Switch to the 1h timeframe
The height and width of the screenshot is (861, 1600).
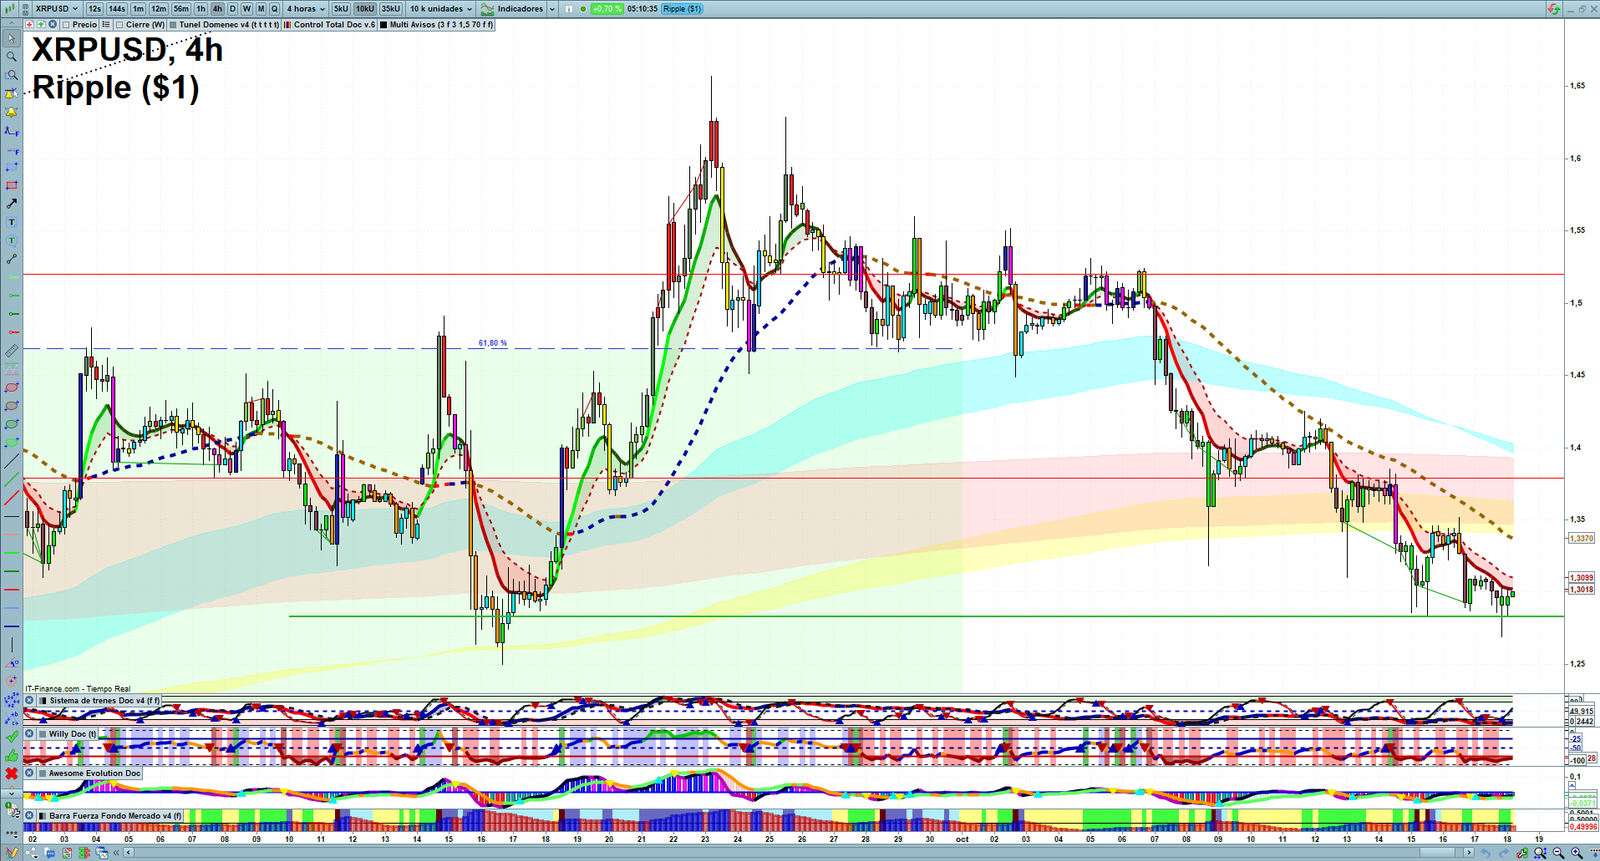click(x=201, y=9)
